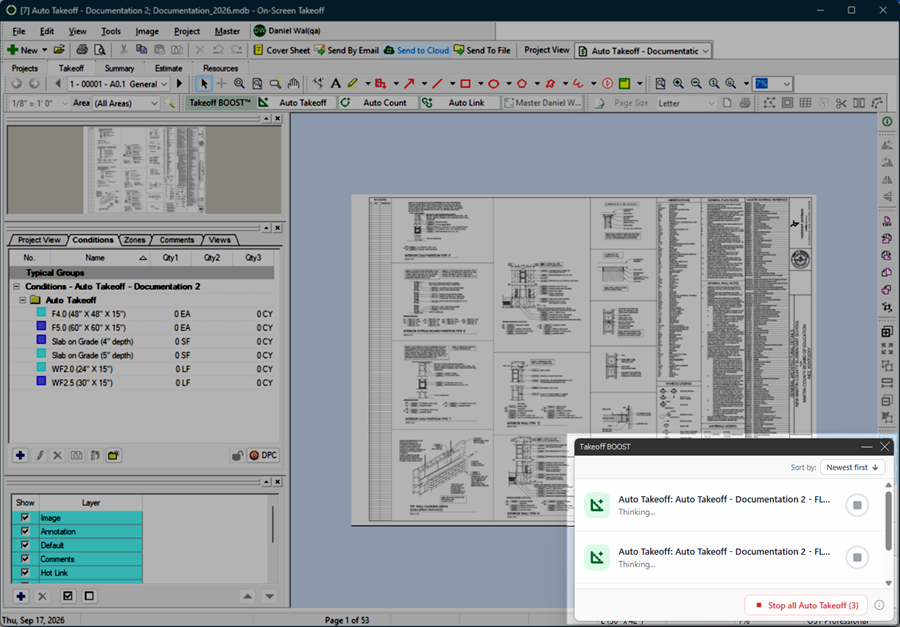Click the Zoom Out magnifier icon
The height and width of the screenshot is (627, 900).
tap(696, 84)
